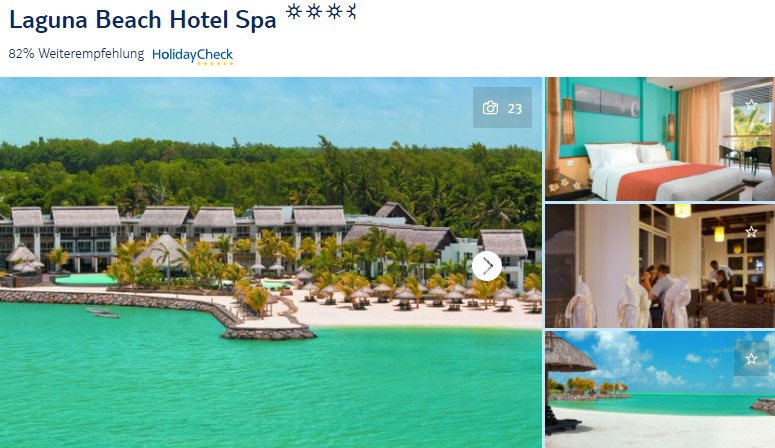Favorite the beach photo with its star

tap(751, 358)
